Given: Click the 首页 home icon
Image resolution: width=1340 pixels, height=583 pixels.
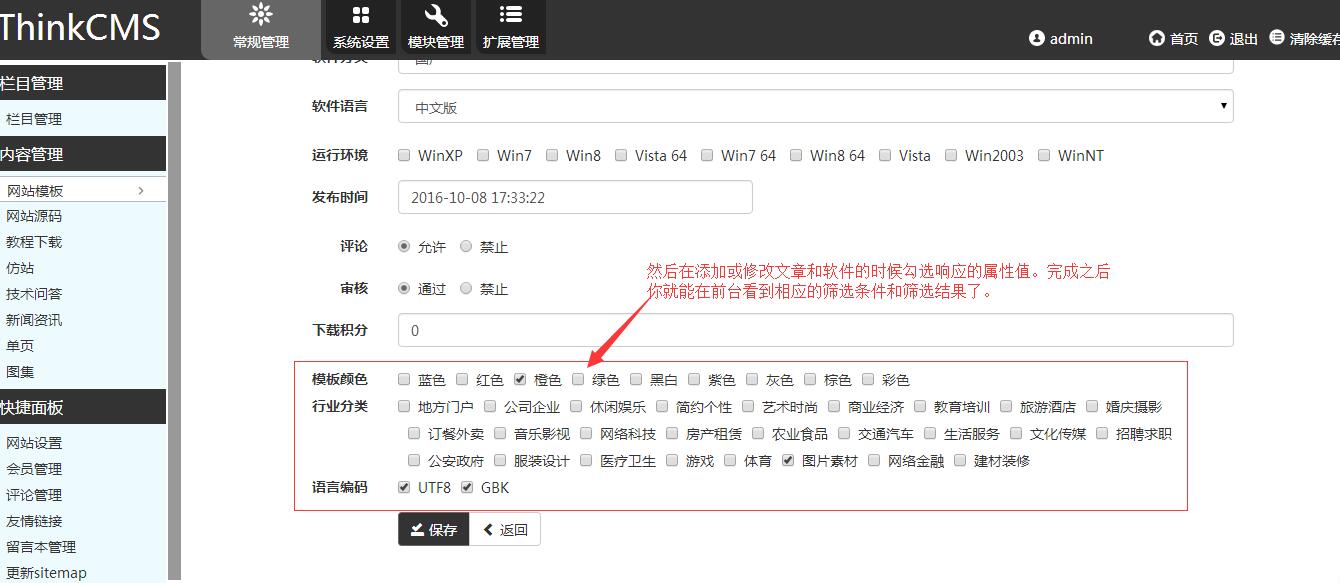Looking at the screenshot, I should 1157,38.
